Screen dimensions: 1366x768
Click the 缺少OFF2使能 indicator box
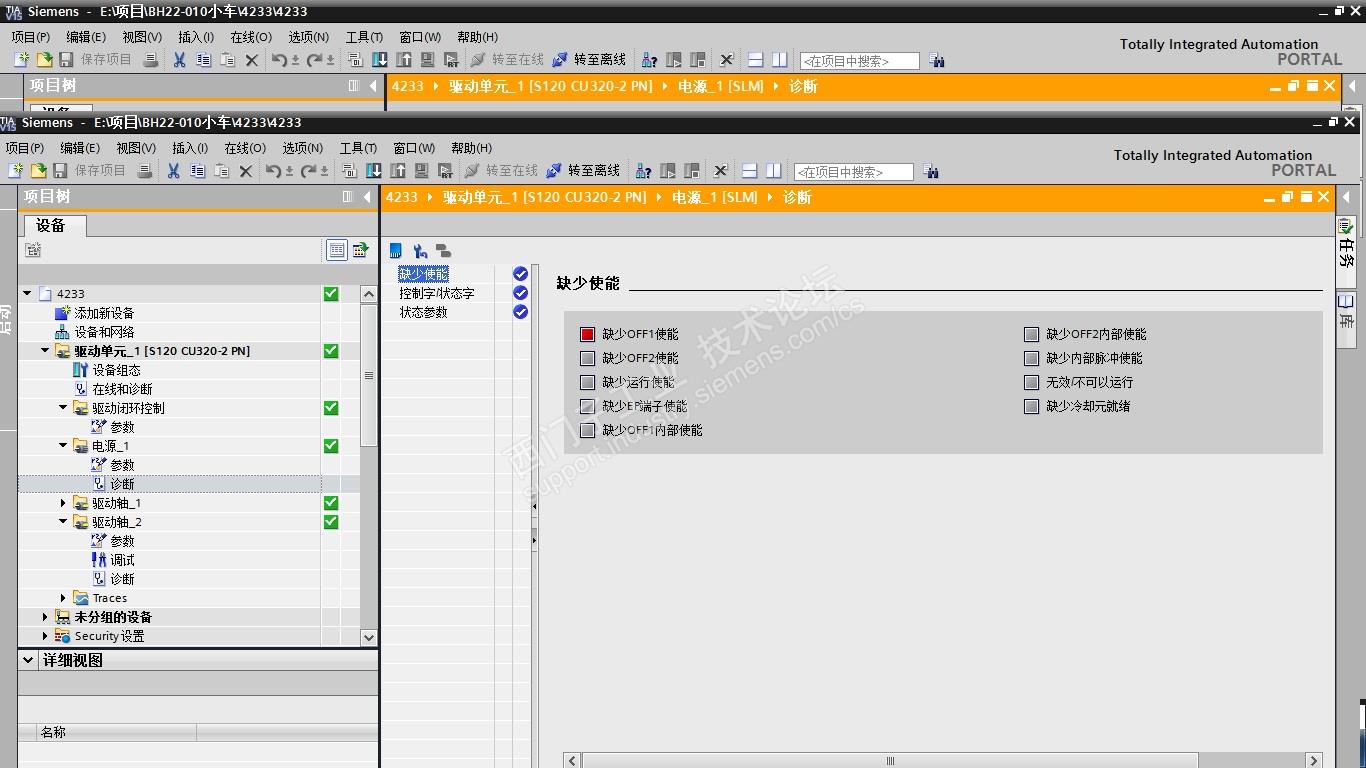pyautogui.click(x=587, y=358)
